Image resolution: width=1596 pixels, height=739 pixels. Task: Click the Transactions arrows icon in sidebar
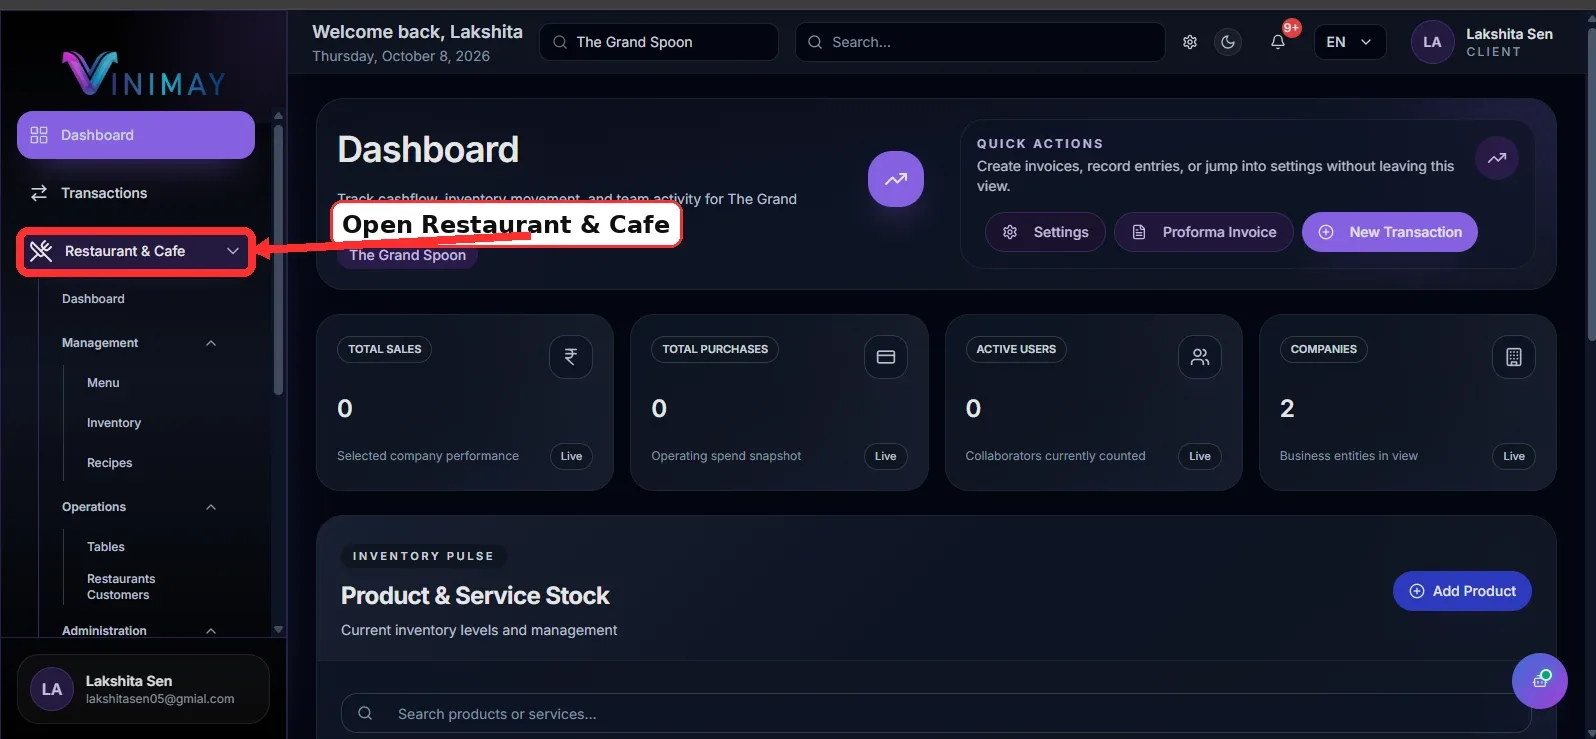[x=39, y=193]
